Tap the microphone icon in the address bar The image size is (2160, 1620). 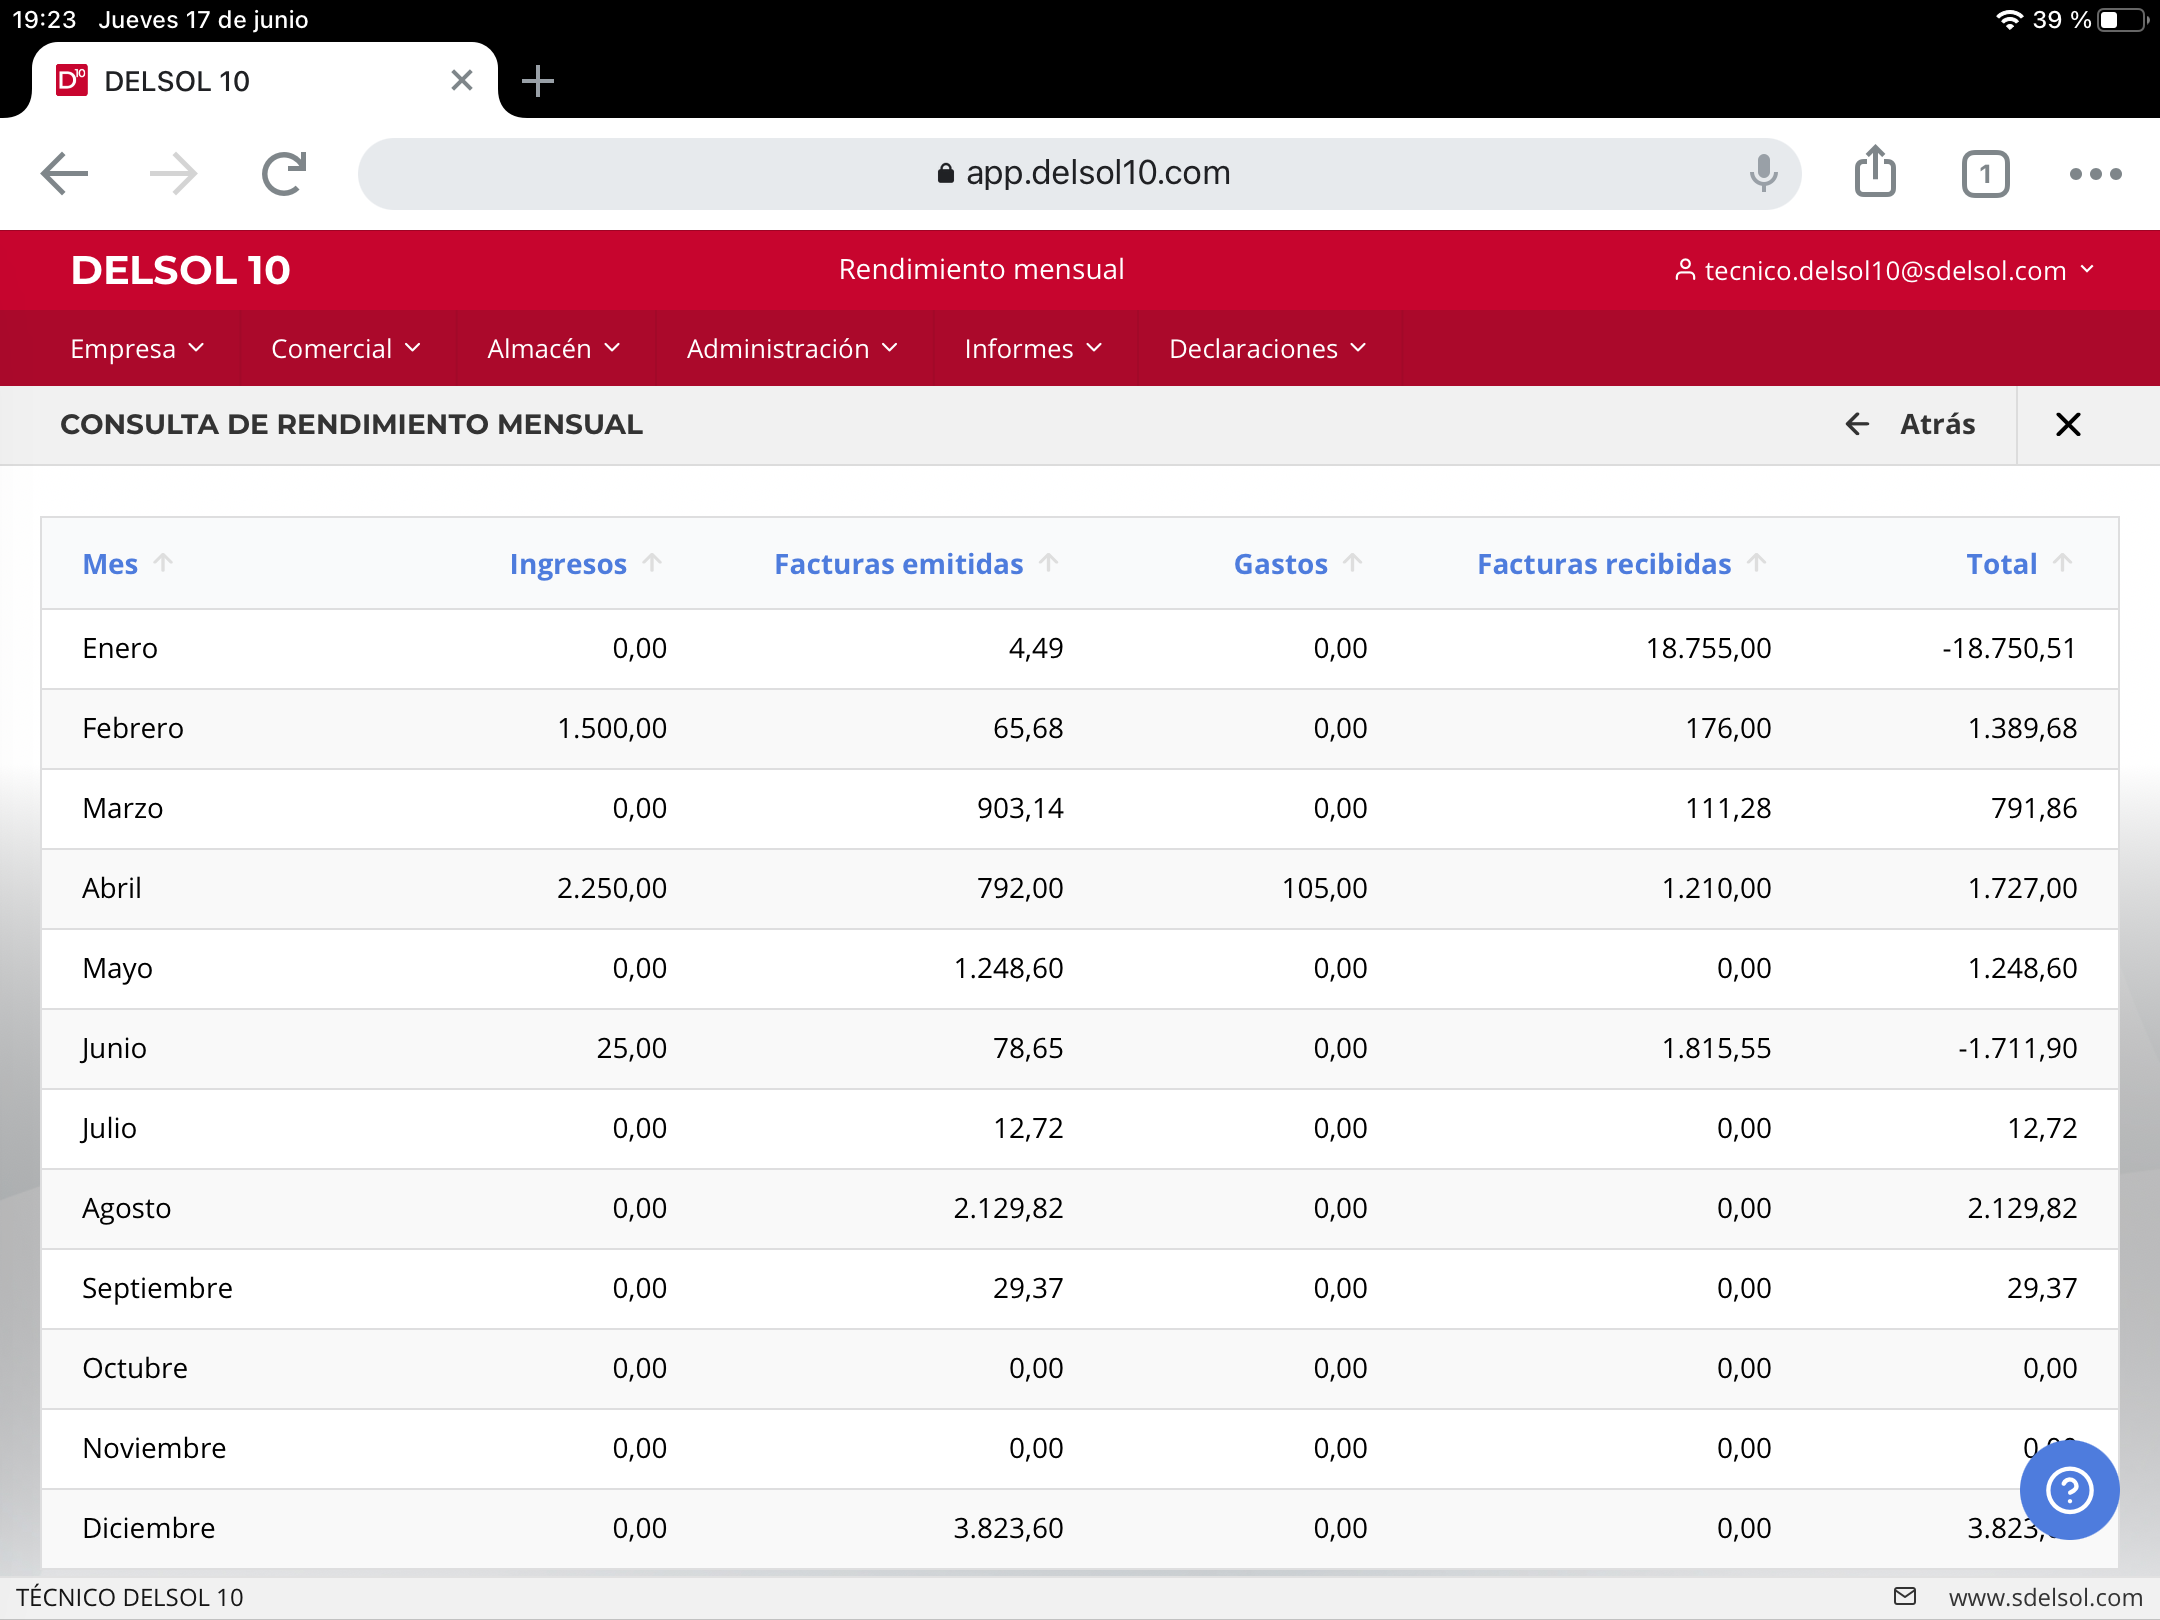[x=1763, y=173]
